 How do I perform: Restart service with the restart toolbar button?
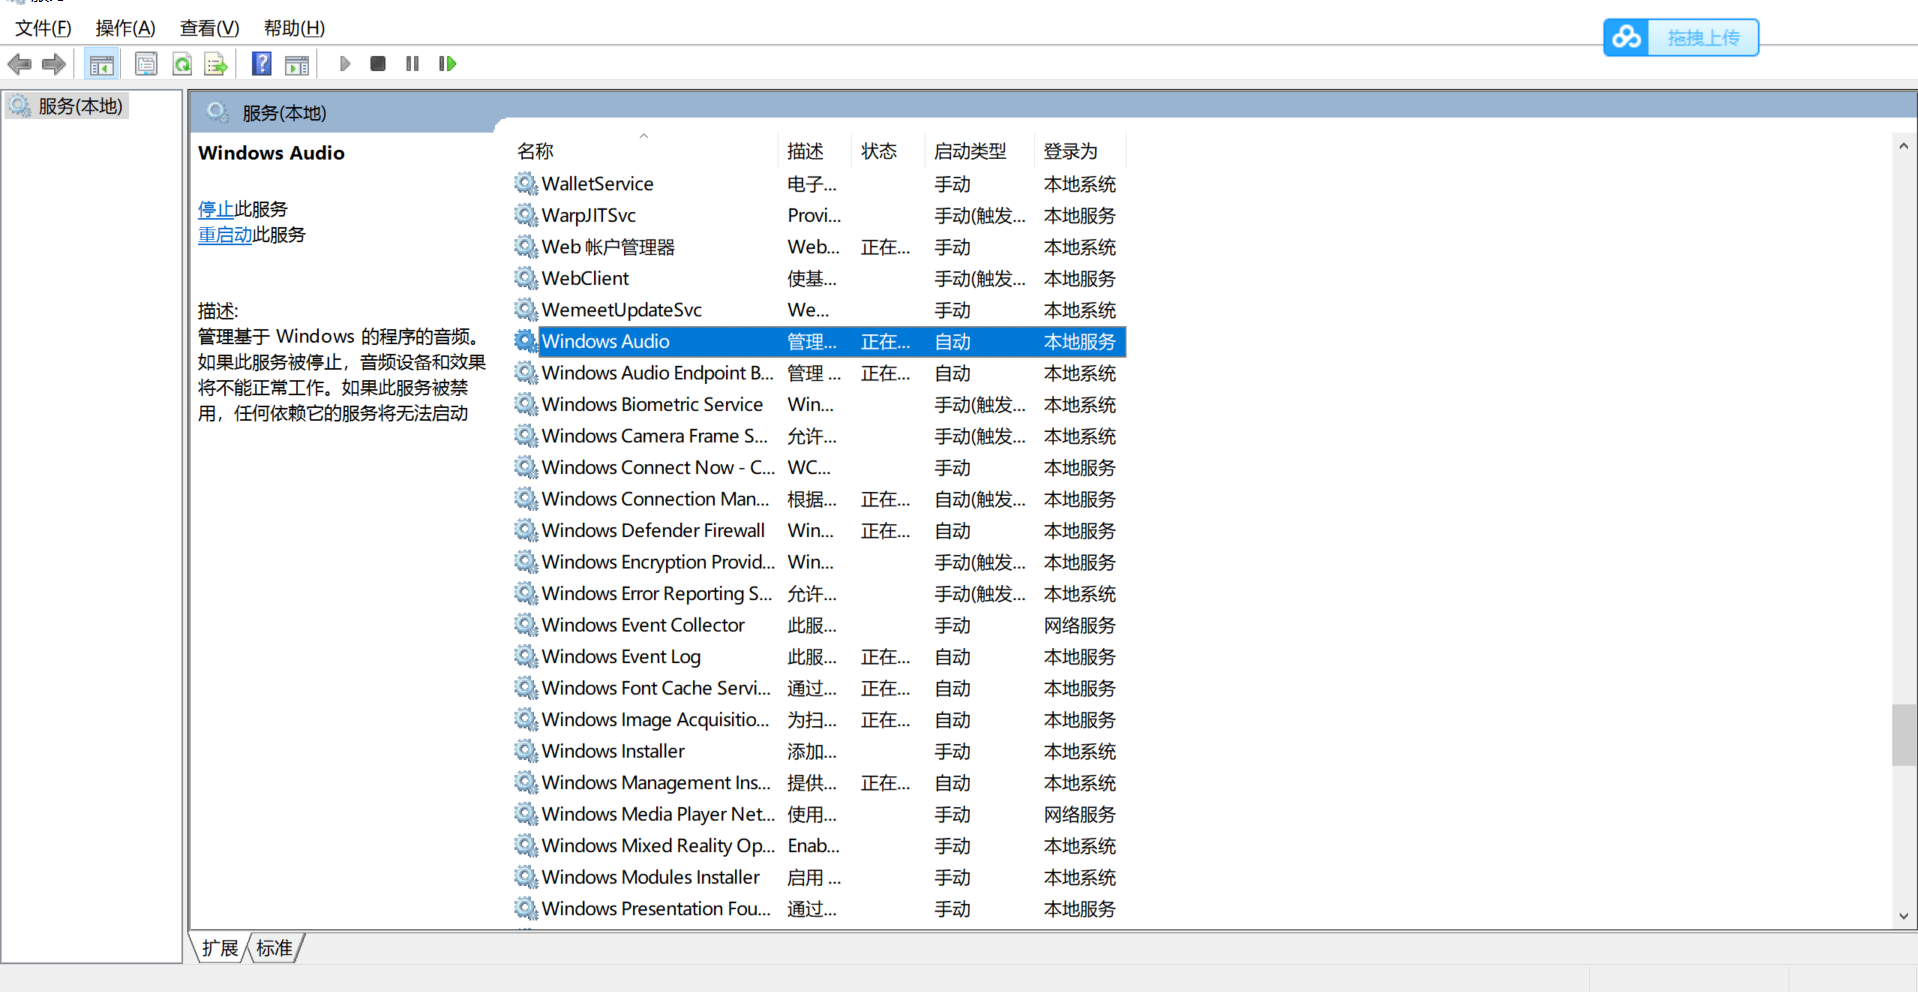447,64
